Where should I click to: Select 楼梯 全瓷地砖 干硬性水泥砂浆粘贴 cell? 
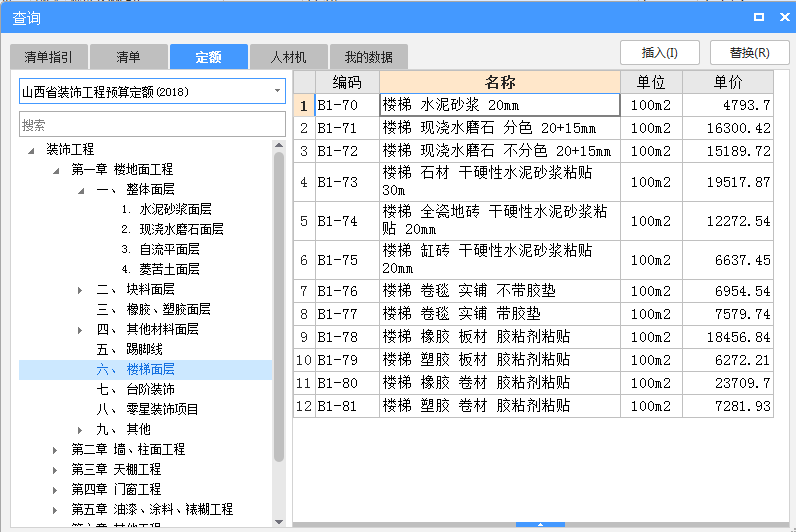point(500,221)
